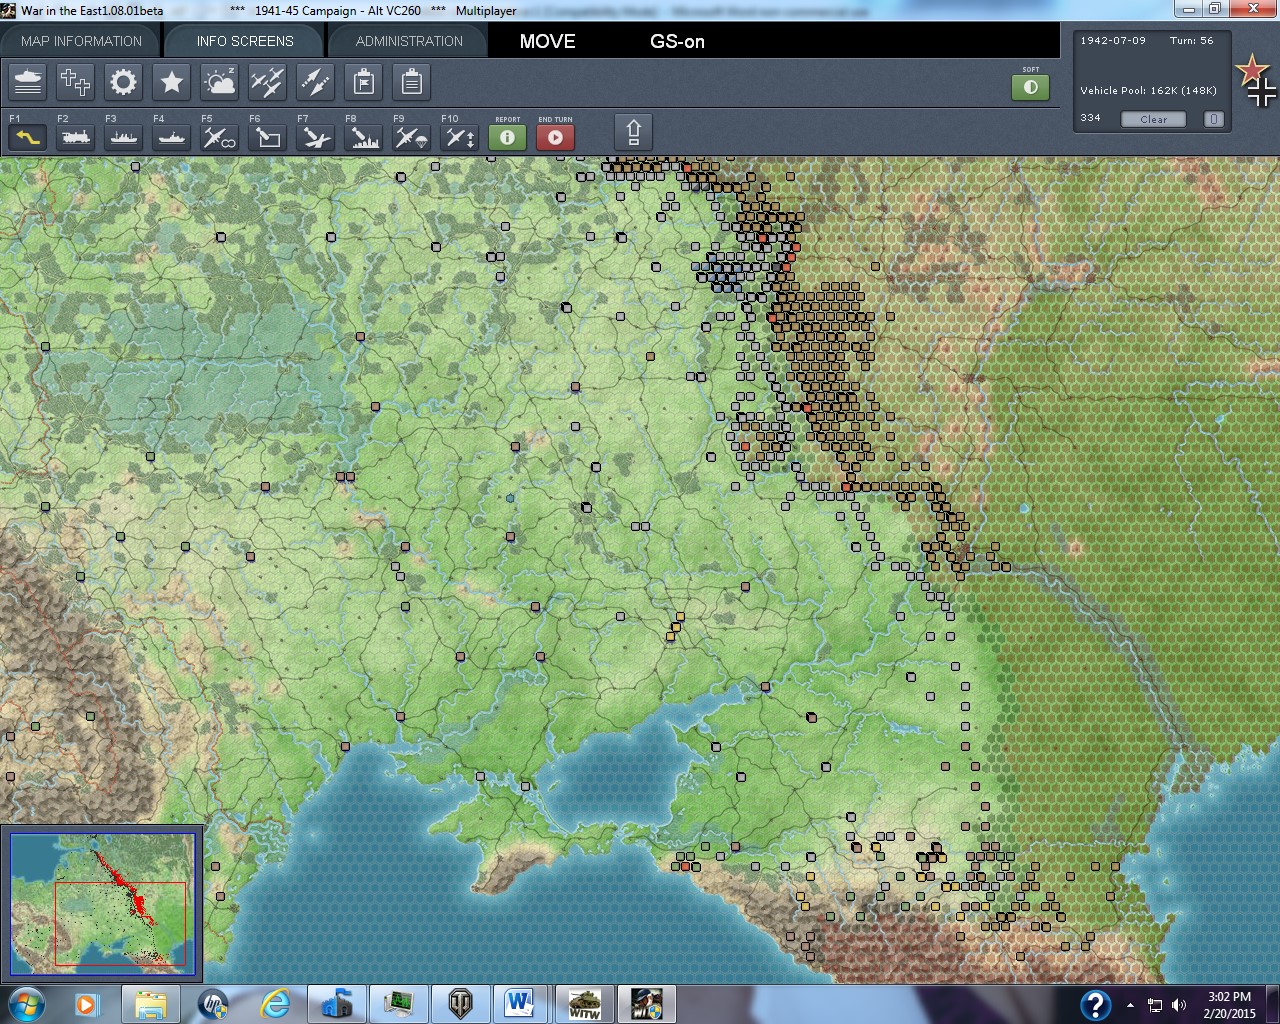Switch to Map Information tab

click(82, 41)
